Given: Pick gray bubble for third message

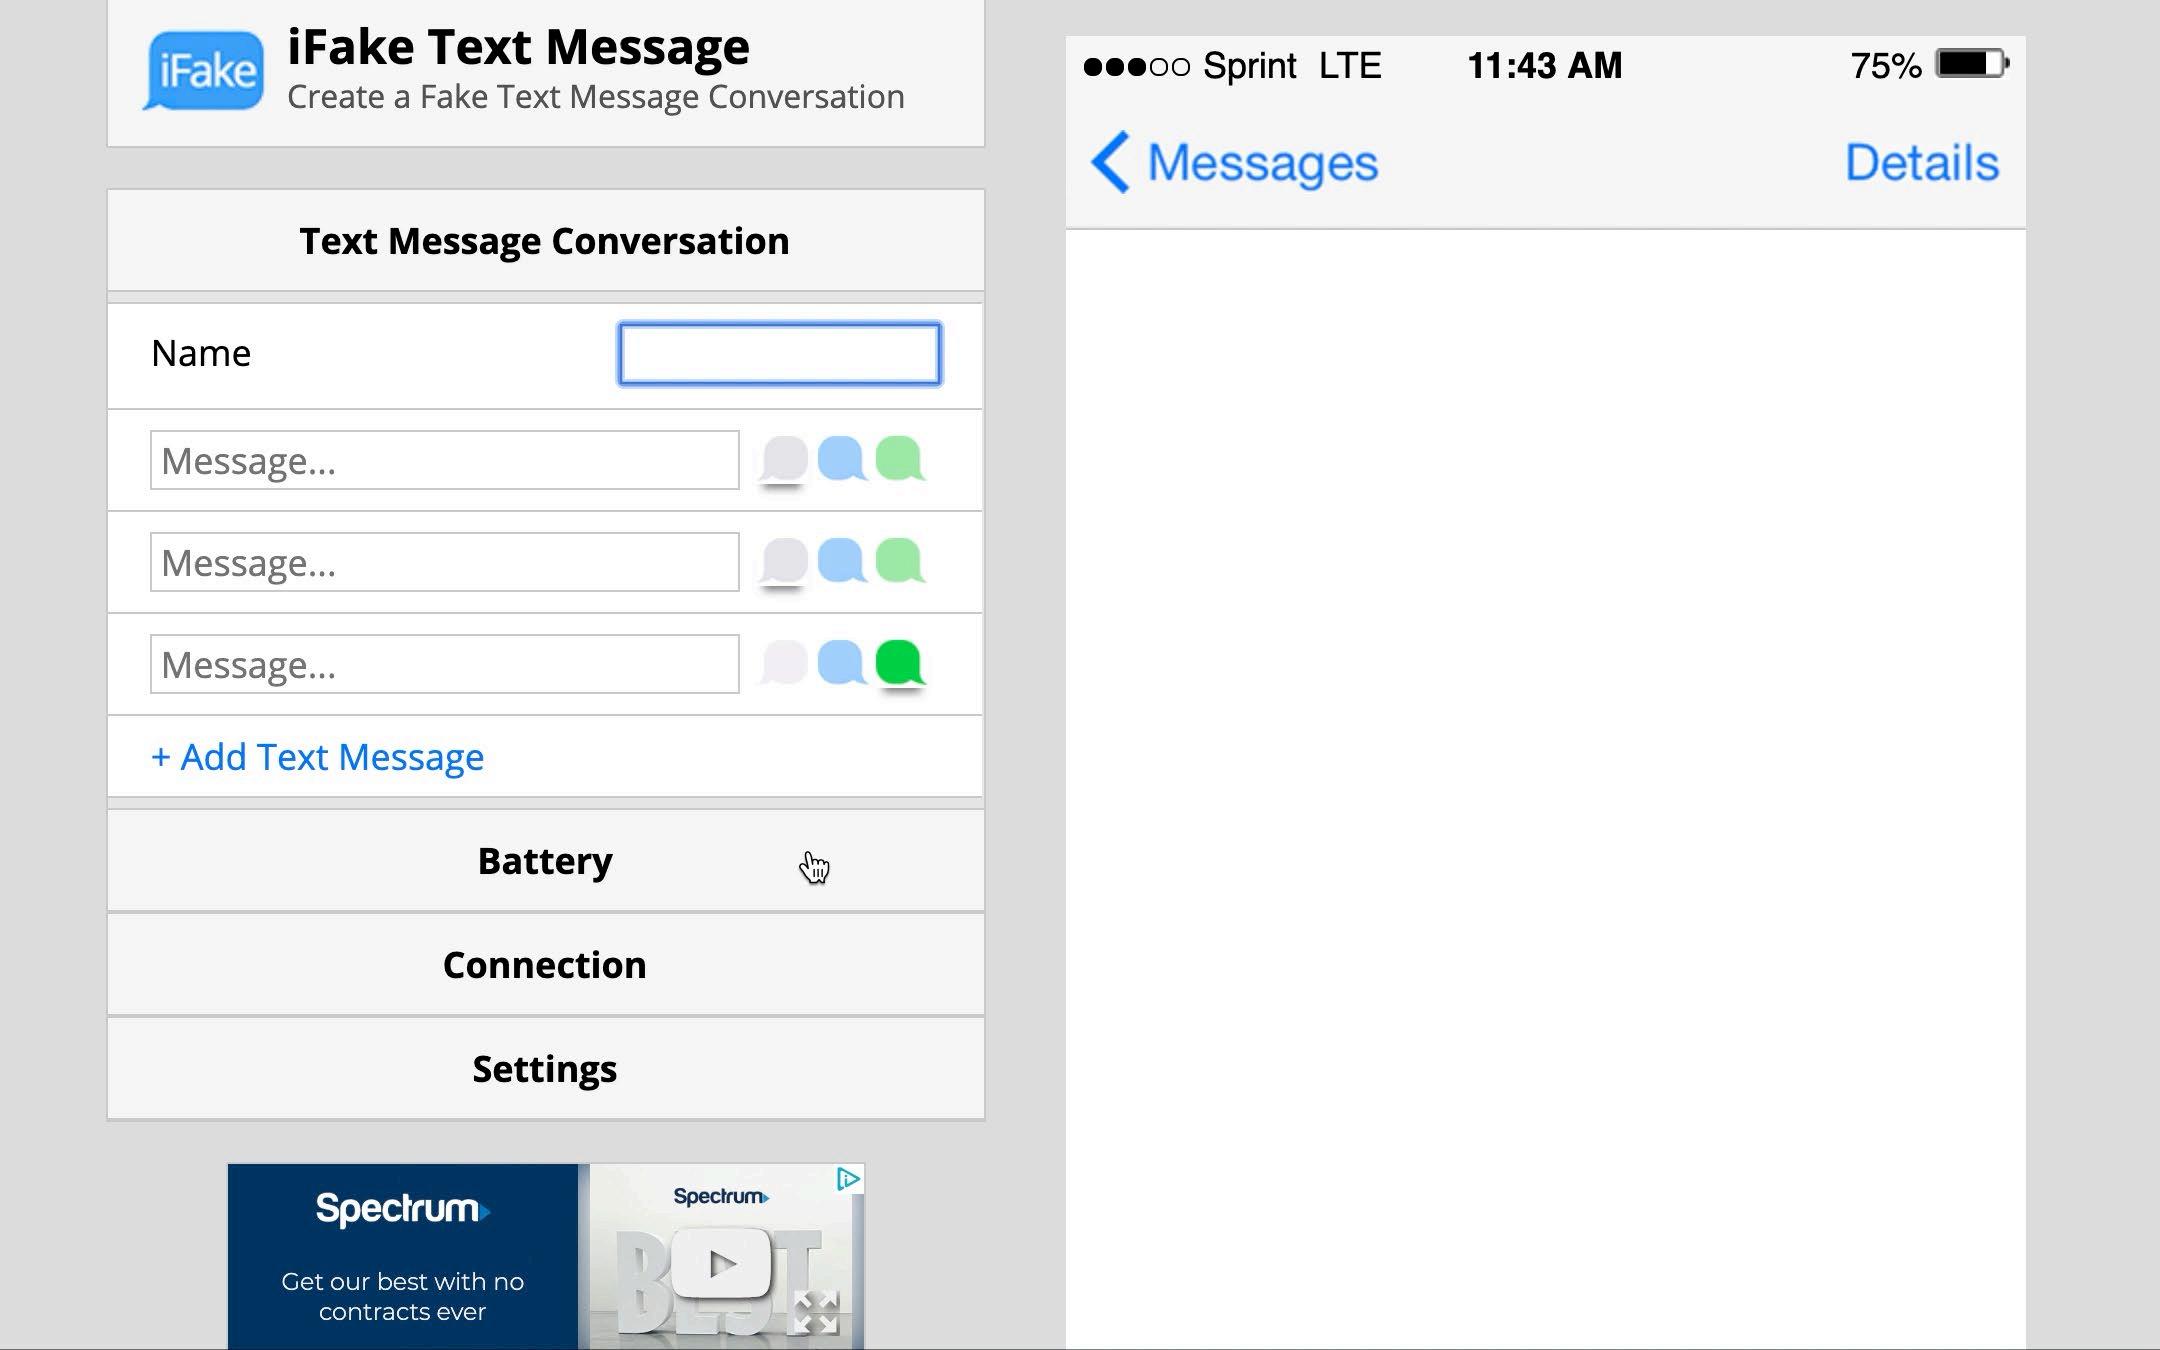Looking at the screenshot, I should (x=784, y=663).
